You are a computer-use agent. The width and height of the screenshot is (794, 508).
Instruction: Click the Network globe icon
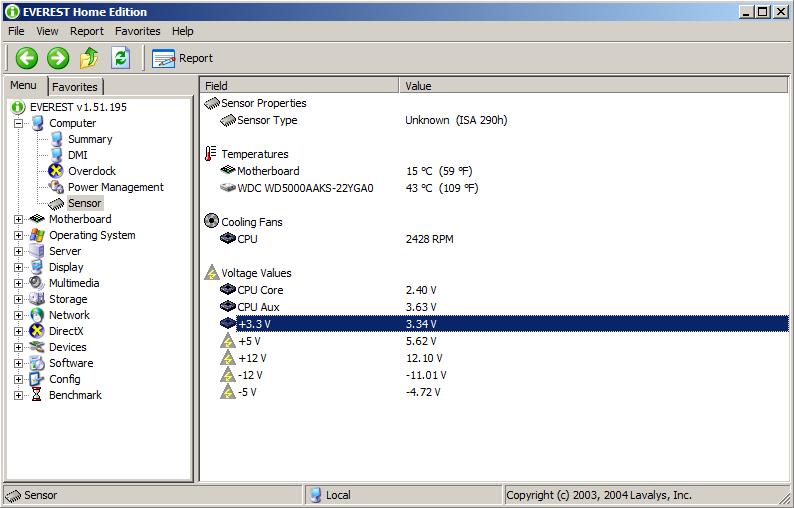pyautogui.click(x=37, y=315)
